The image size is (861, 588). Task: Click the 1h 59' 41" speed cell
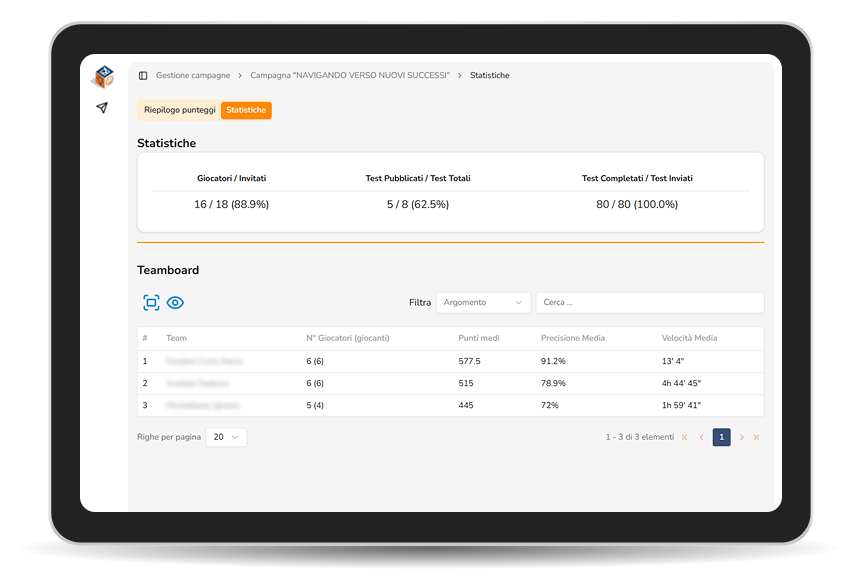click(681, 405)
